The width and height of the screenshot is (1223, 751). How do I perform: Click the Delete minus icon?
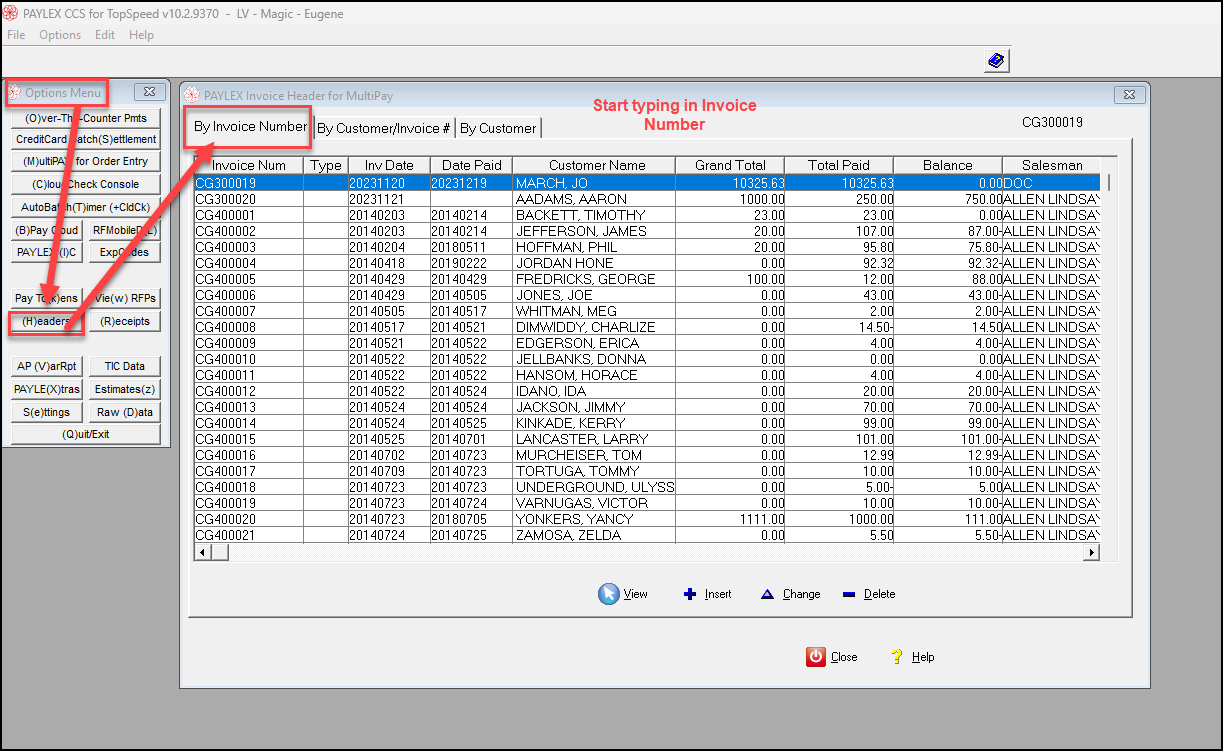849,594
